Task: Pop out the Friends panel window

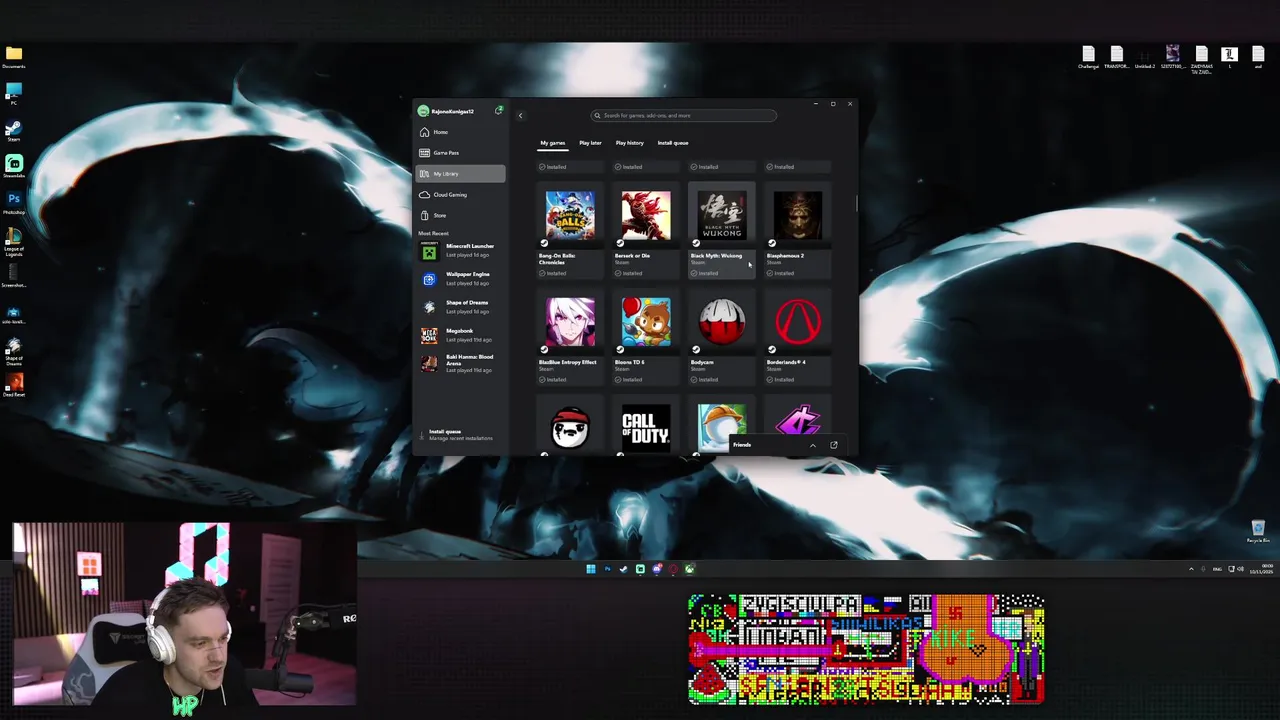Action: pos(833,445)
